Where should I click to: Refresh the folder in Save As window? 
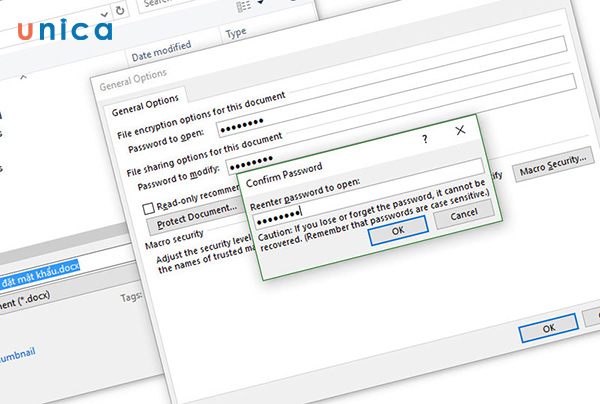tap(120, 10)
